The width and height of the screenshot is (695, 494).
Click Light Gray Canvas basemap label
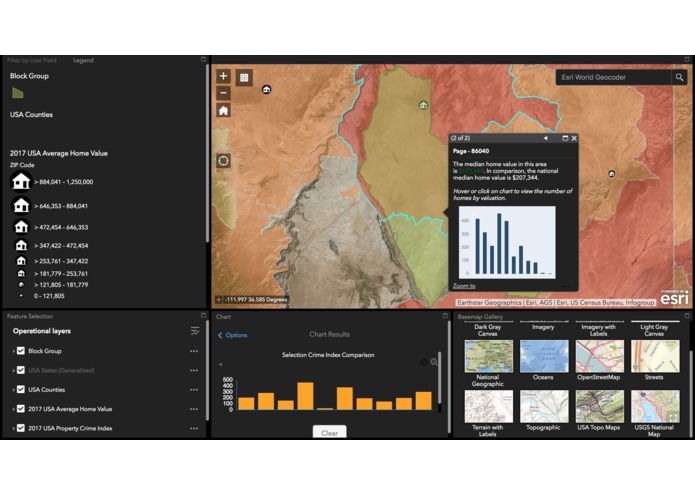tap(654, 330)
